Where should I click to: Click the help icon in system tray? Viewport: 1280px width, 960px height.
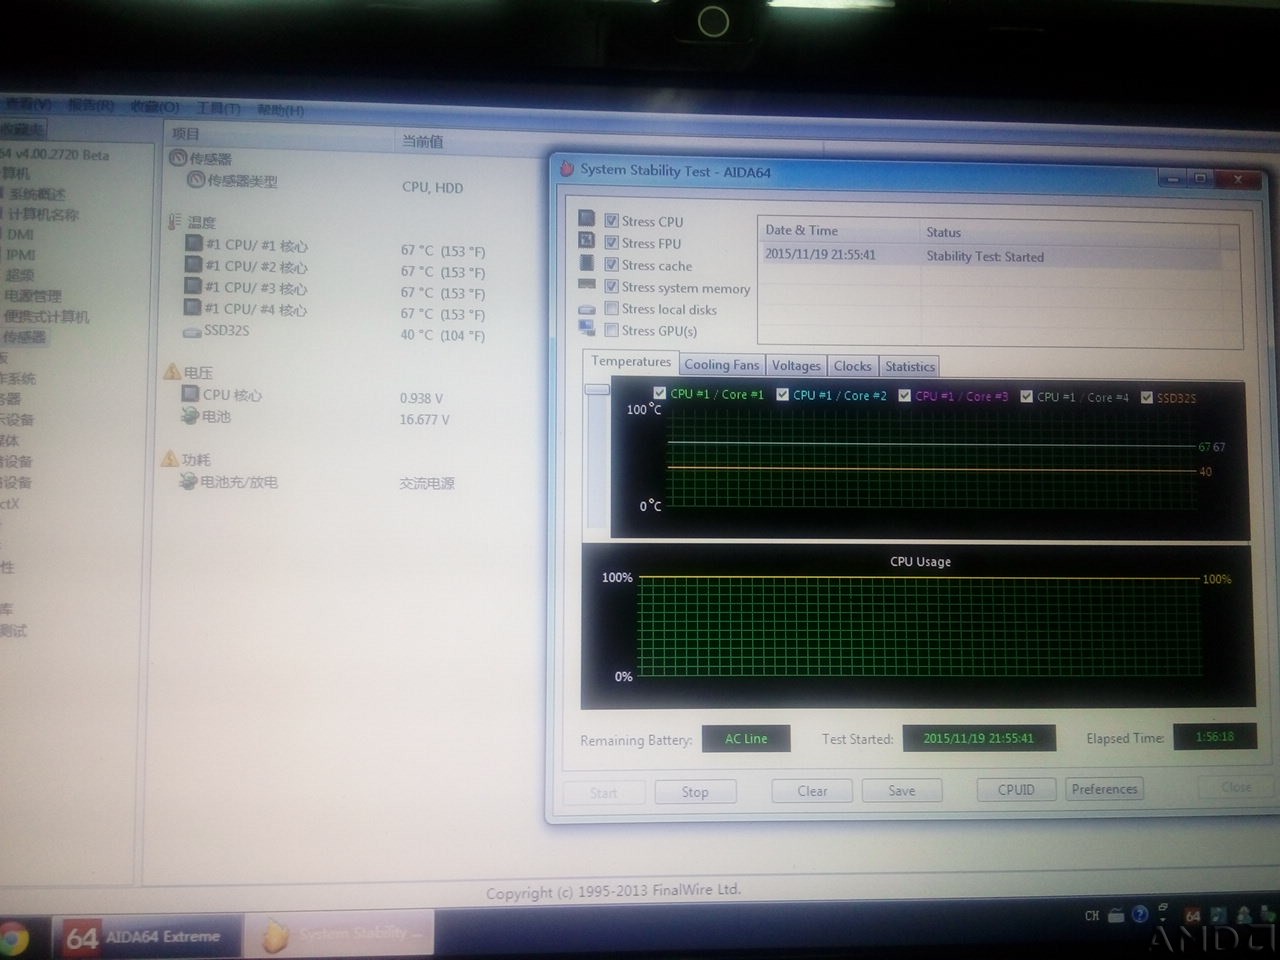click(x=1140, y=914)
